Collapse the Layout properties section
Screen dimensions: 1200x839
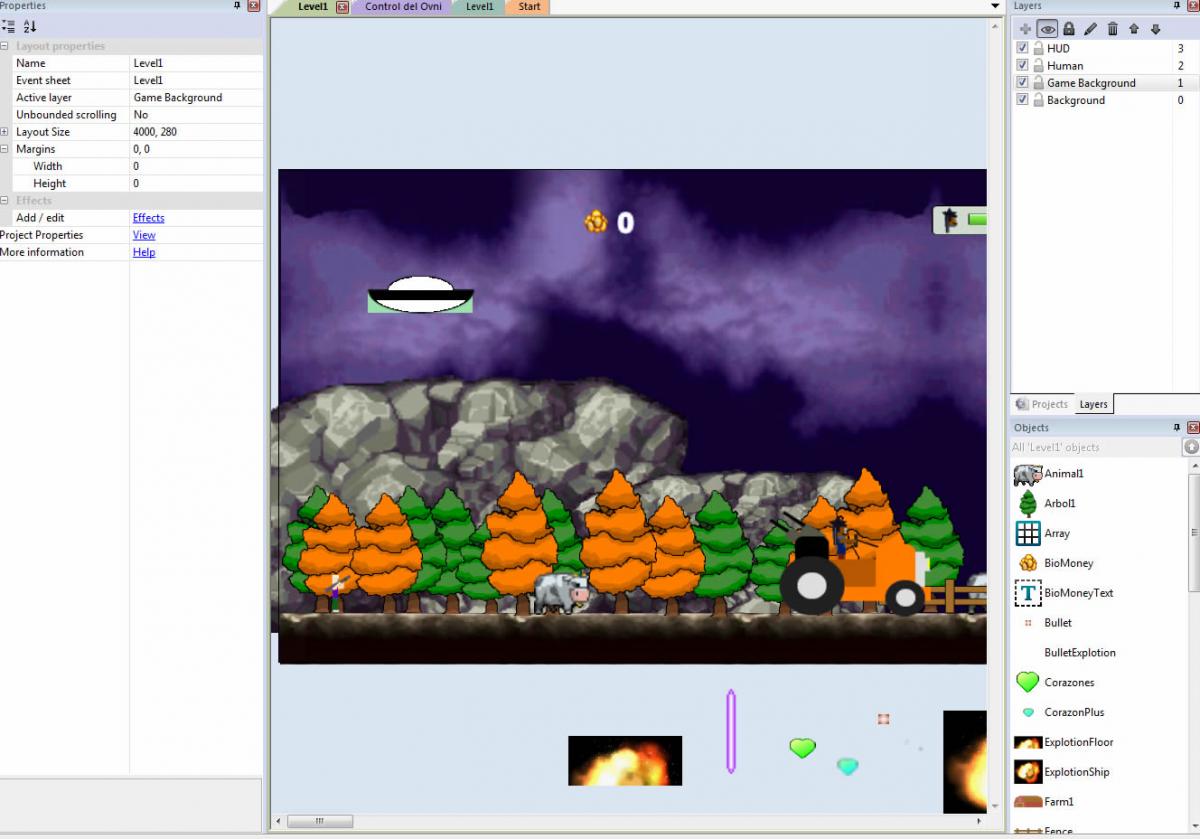(5, 46)
